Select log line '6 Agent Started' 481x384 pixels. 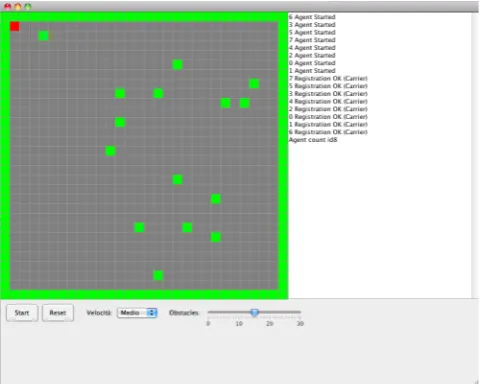click(x=312, y=17)
